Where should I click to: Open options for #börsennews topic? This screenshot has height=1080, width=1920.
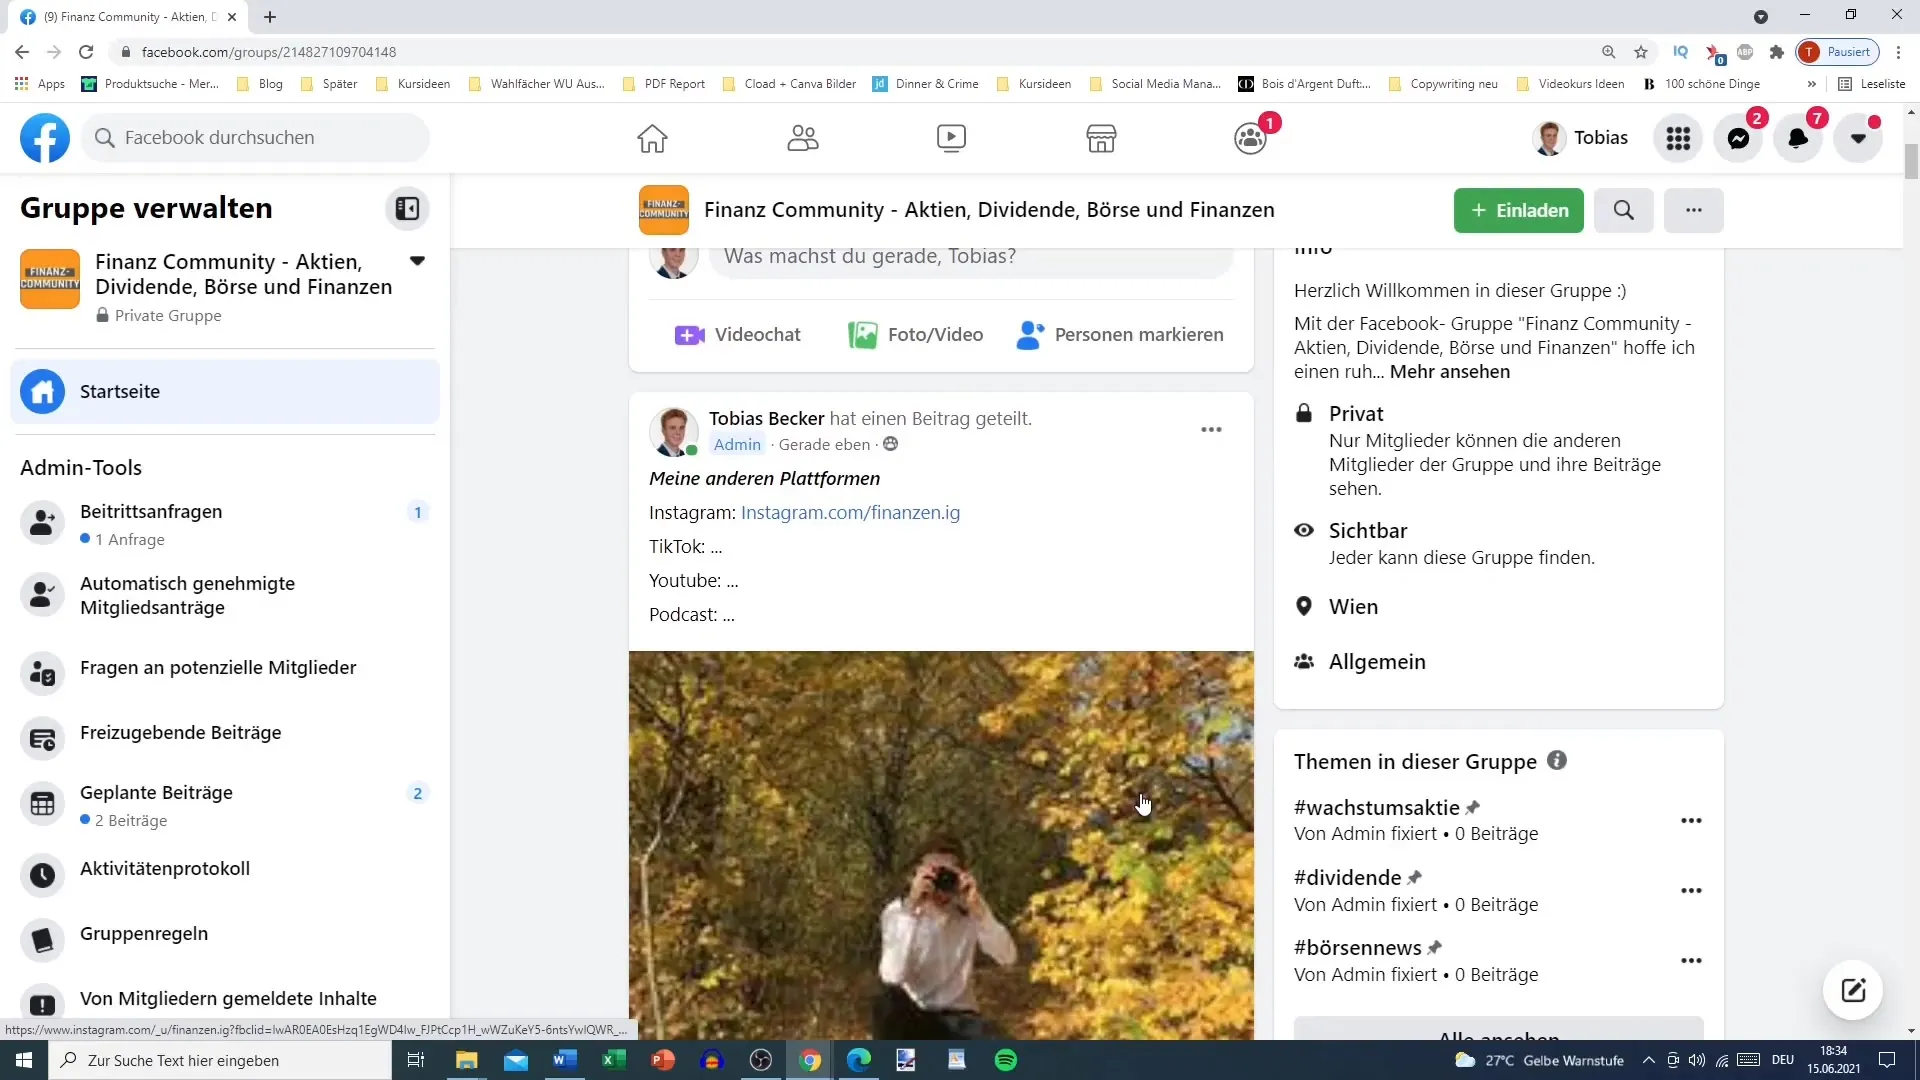point(1691,961)
